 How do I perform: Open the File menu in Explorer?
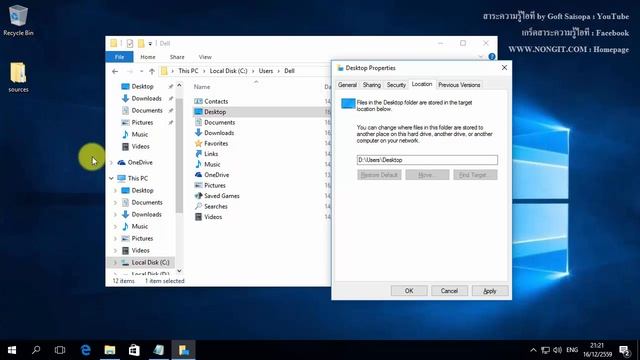pos(119,57)
